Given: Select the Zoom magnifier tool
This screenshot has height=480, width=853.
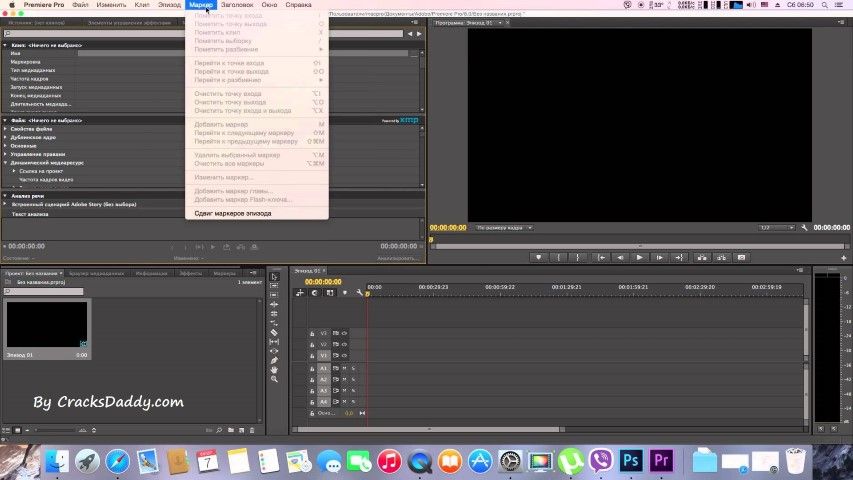Looking at the screenshot, I should [x=274, y=379].
